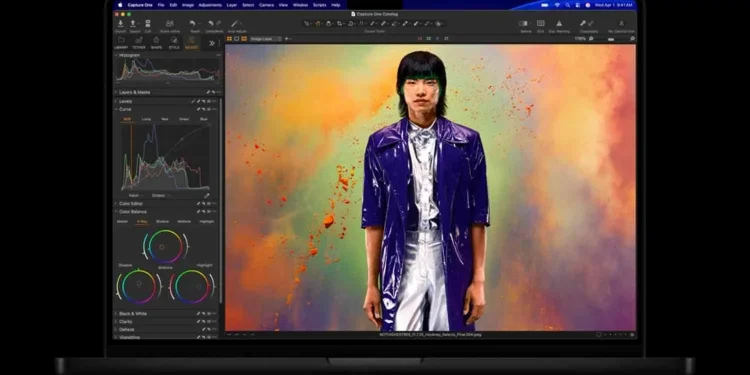Open the Camera menu
Image resolution: width=750 pixels, height=375 pixels.
tap(266, 5)
